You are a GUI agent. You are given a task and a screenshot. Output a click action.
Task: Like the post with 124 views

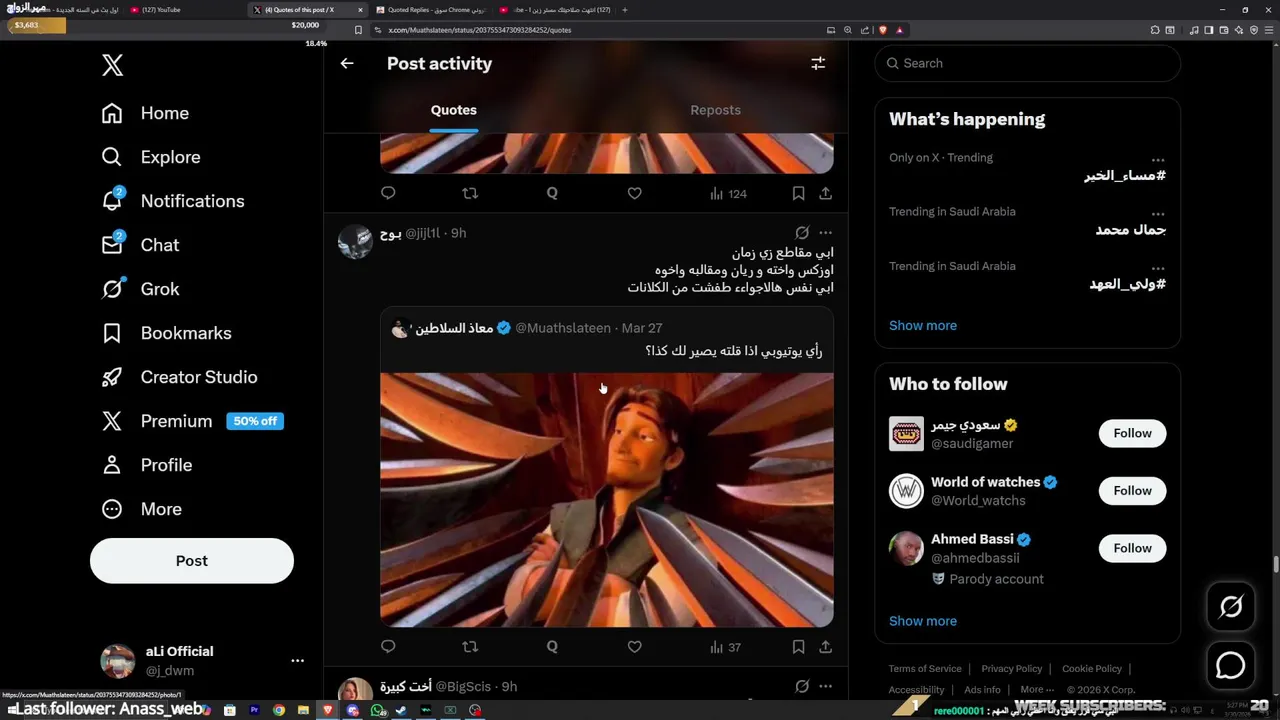pyautogui.click(x=634, y=193)
